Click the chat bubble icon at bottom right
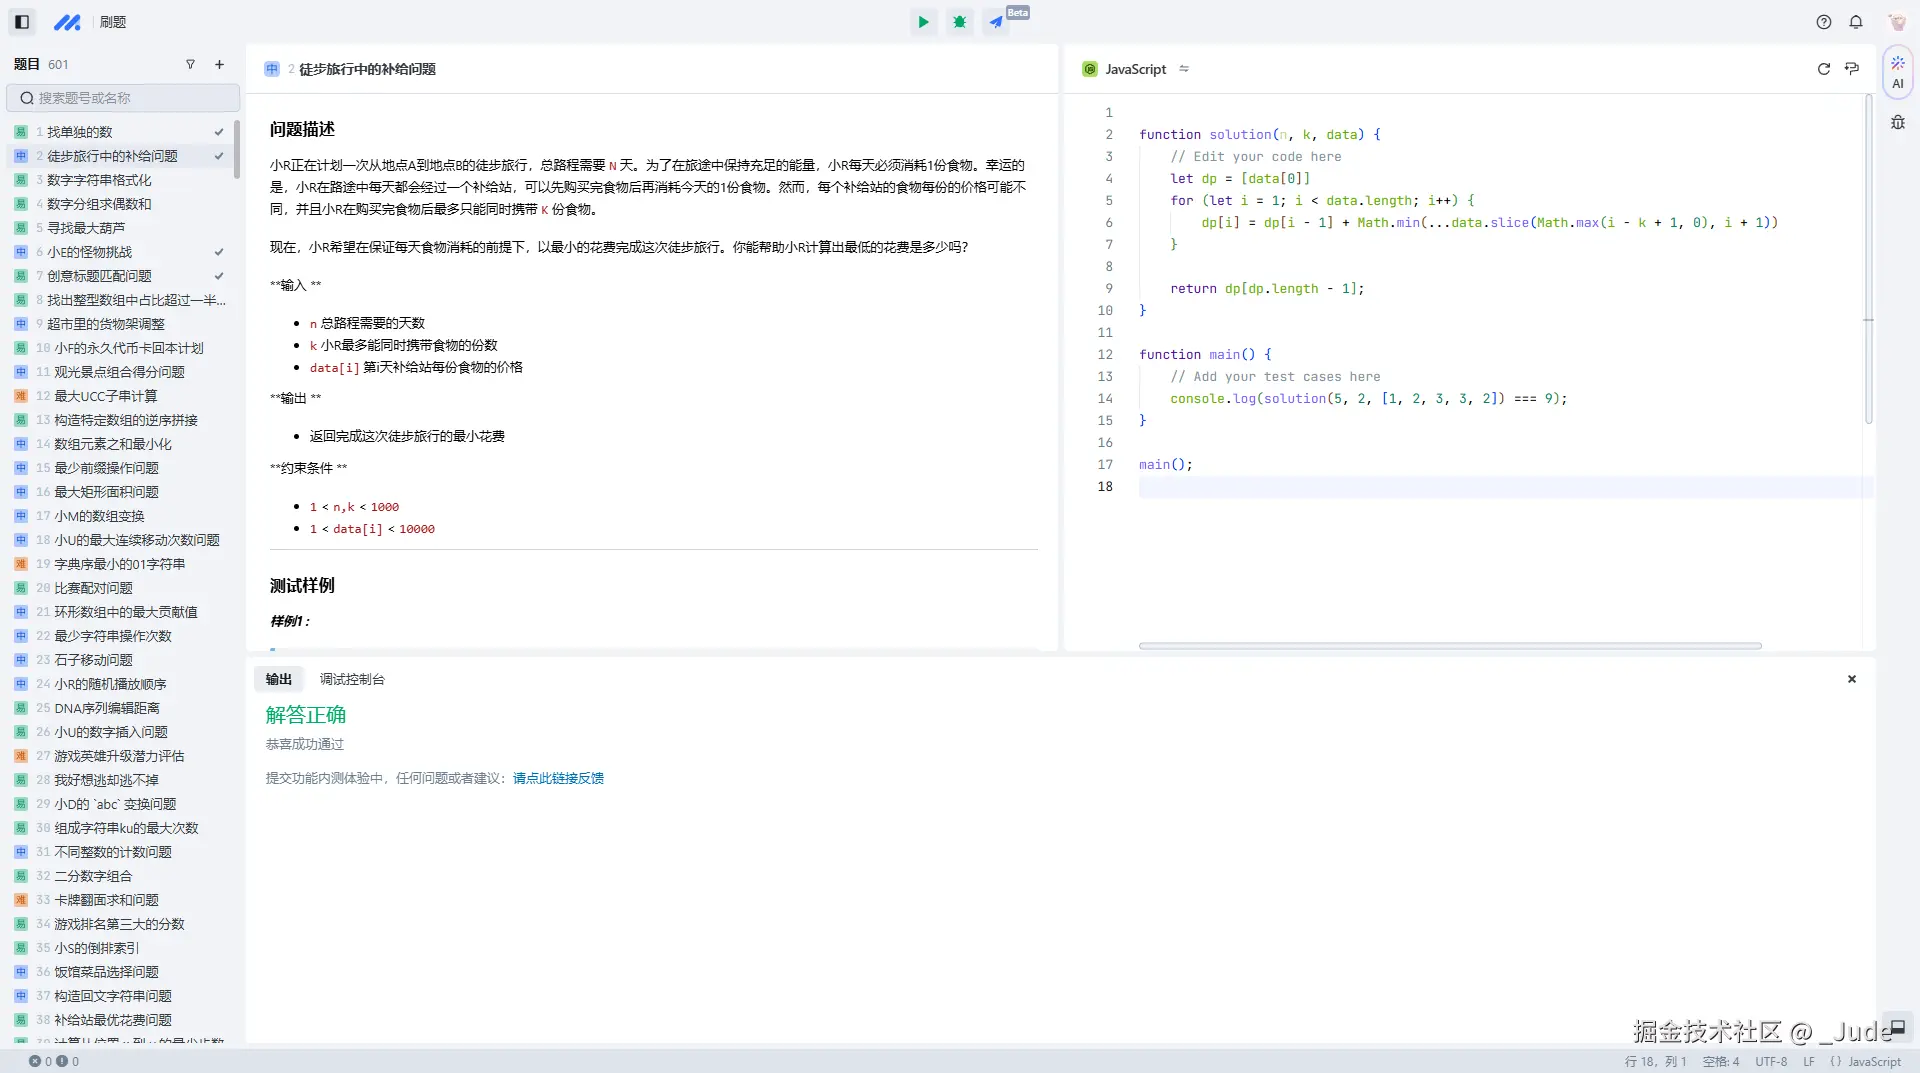The image size is (1920, 1073). (1897, 1026)
